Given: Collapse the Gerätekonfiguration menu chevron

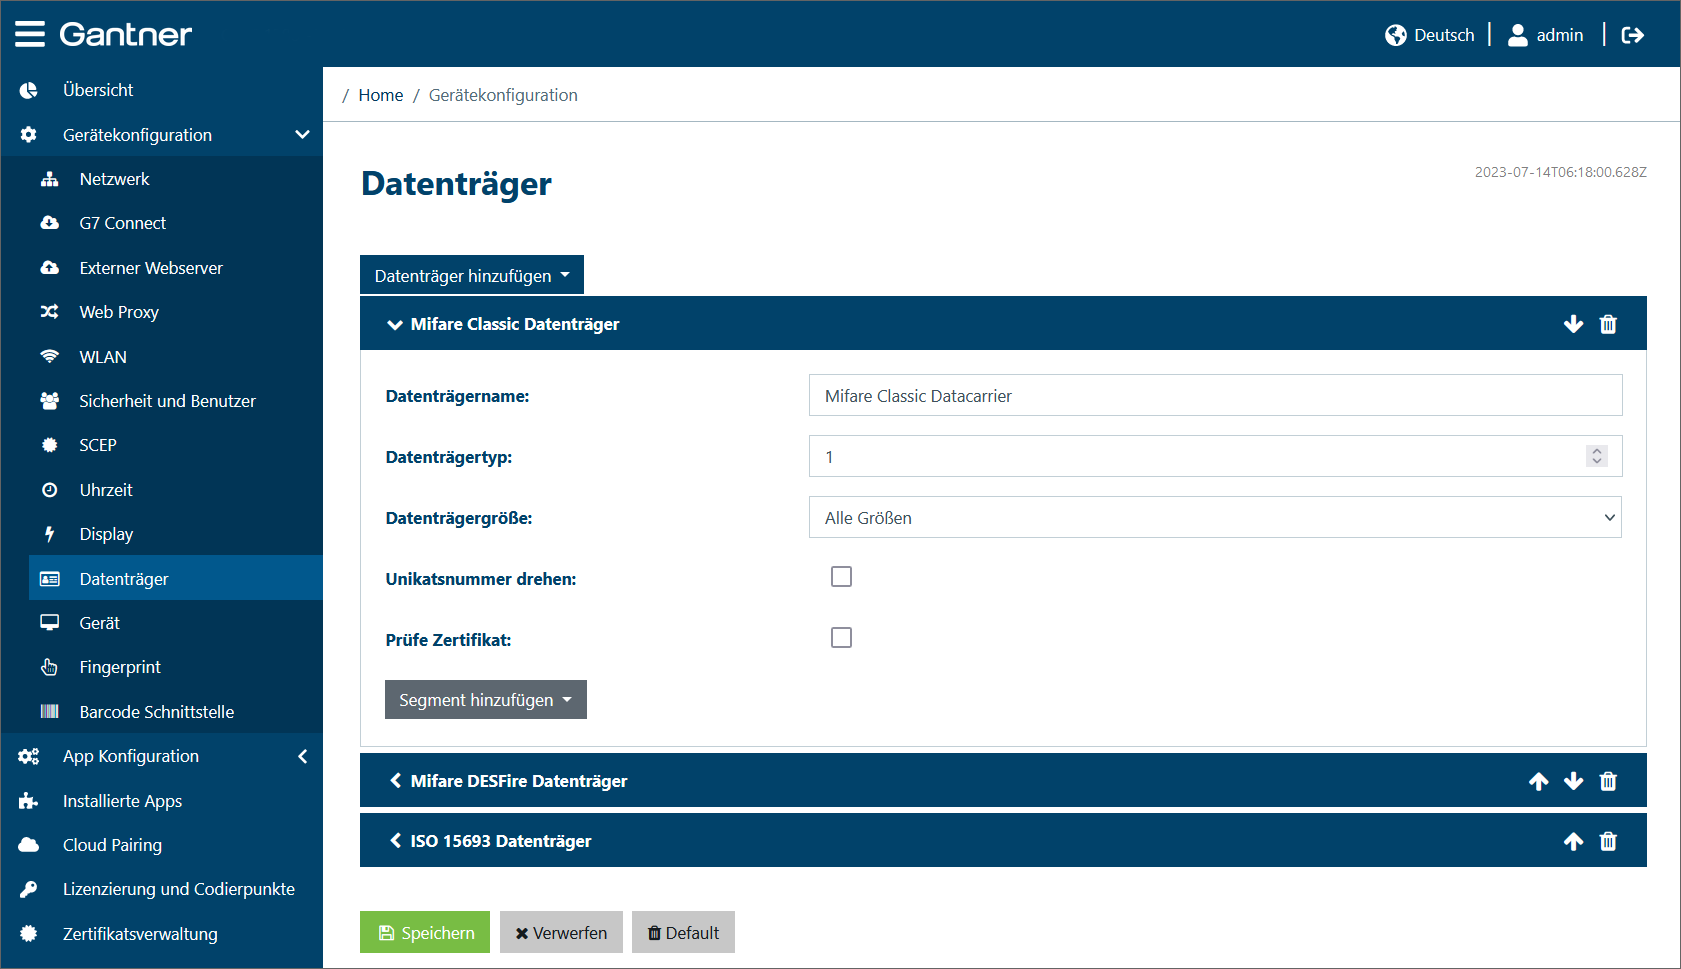Looking at the screenshot, I should pyautogui.click(x=302, y=134).
